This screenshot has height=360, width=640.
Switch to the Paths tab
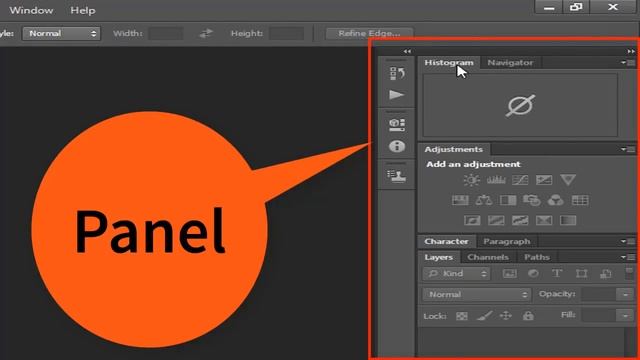pos(537,257)
